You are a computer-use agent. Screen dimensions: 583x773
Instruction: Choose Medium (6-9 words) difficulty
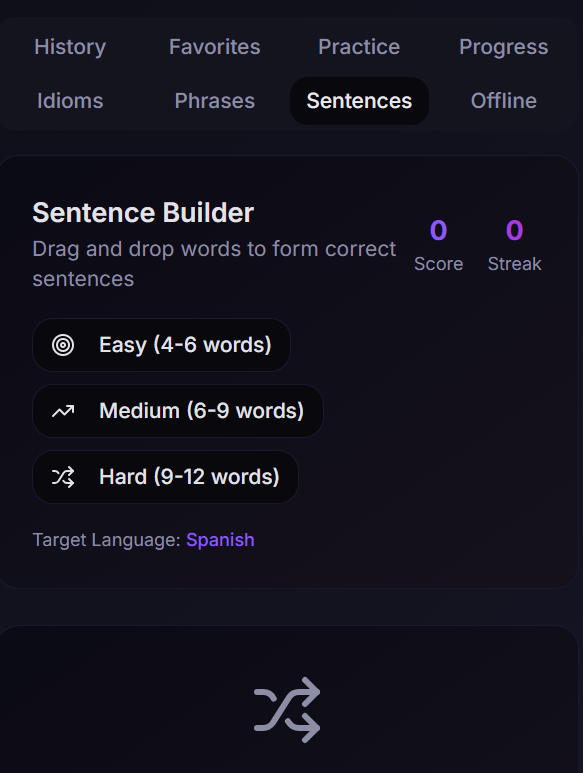click(177, 411)
